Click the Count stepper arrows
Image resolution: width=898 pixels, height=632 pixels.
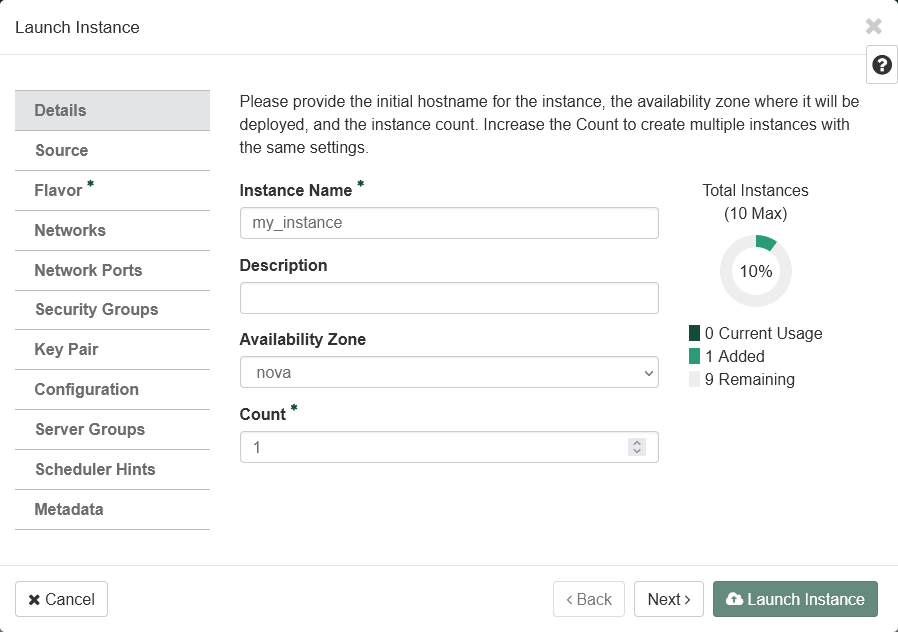637,447
